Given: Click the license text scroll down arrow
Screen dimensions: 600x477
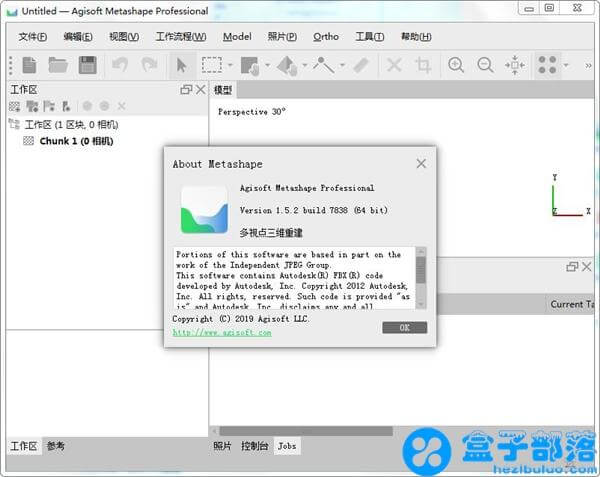Looking at the screenshot, I should coord(421,304).
